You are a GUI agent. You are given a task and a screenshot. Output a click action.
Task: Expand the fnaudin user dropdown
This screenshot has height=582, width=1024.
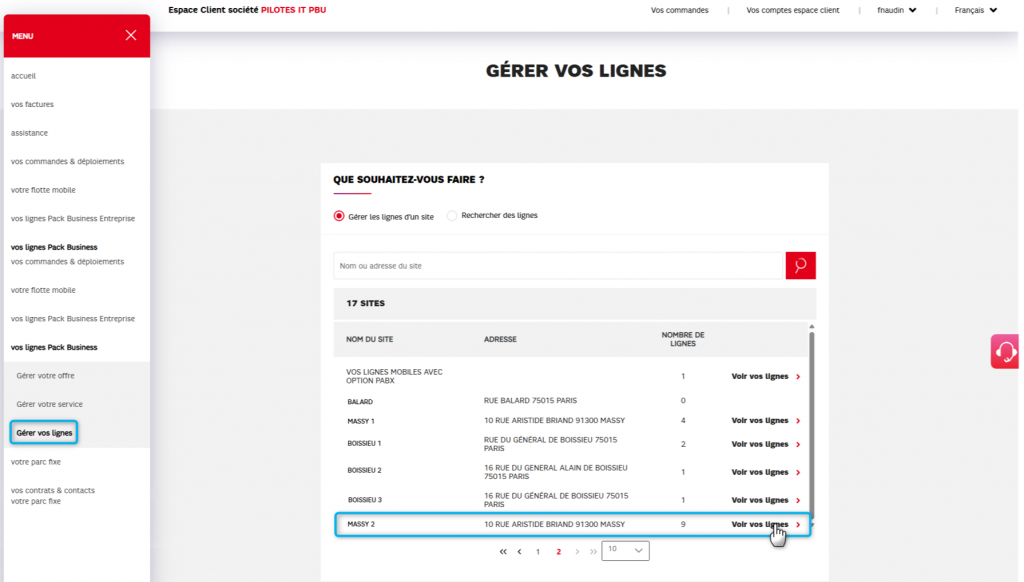pyautogui.click(x=897, y=10)
